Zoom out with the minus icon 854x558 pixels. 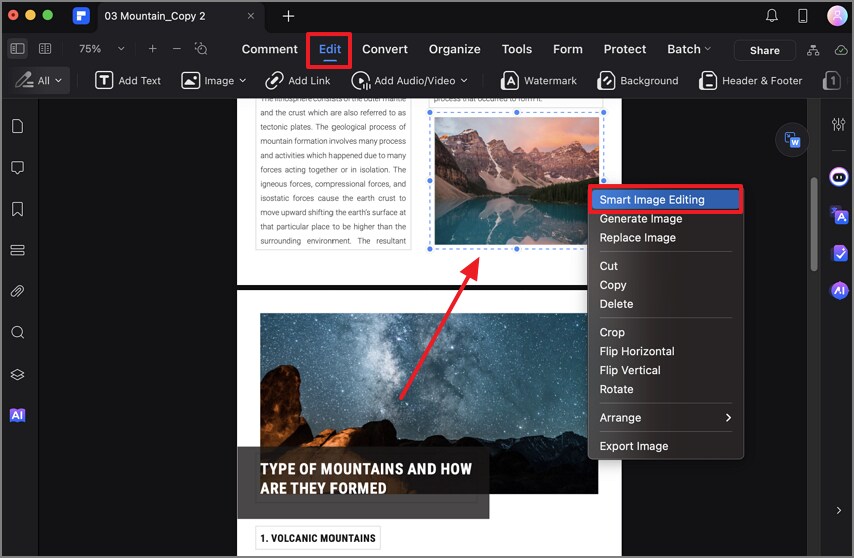177,49
